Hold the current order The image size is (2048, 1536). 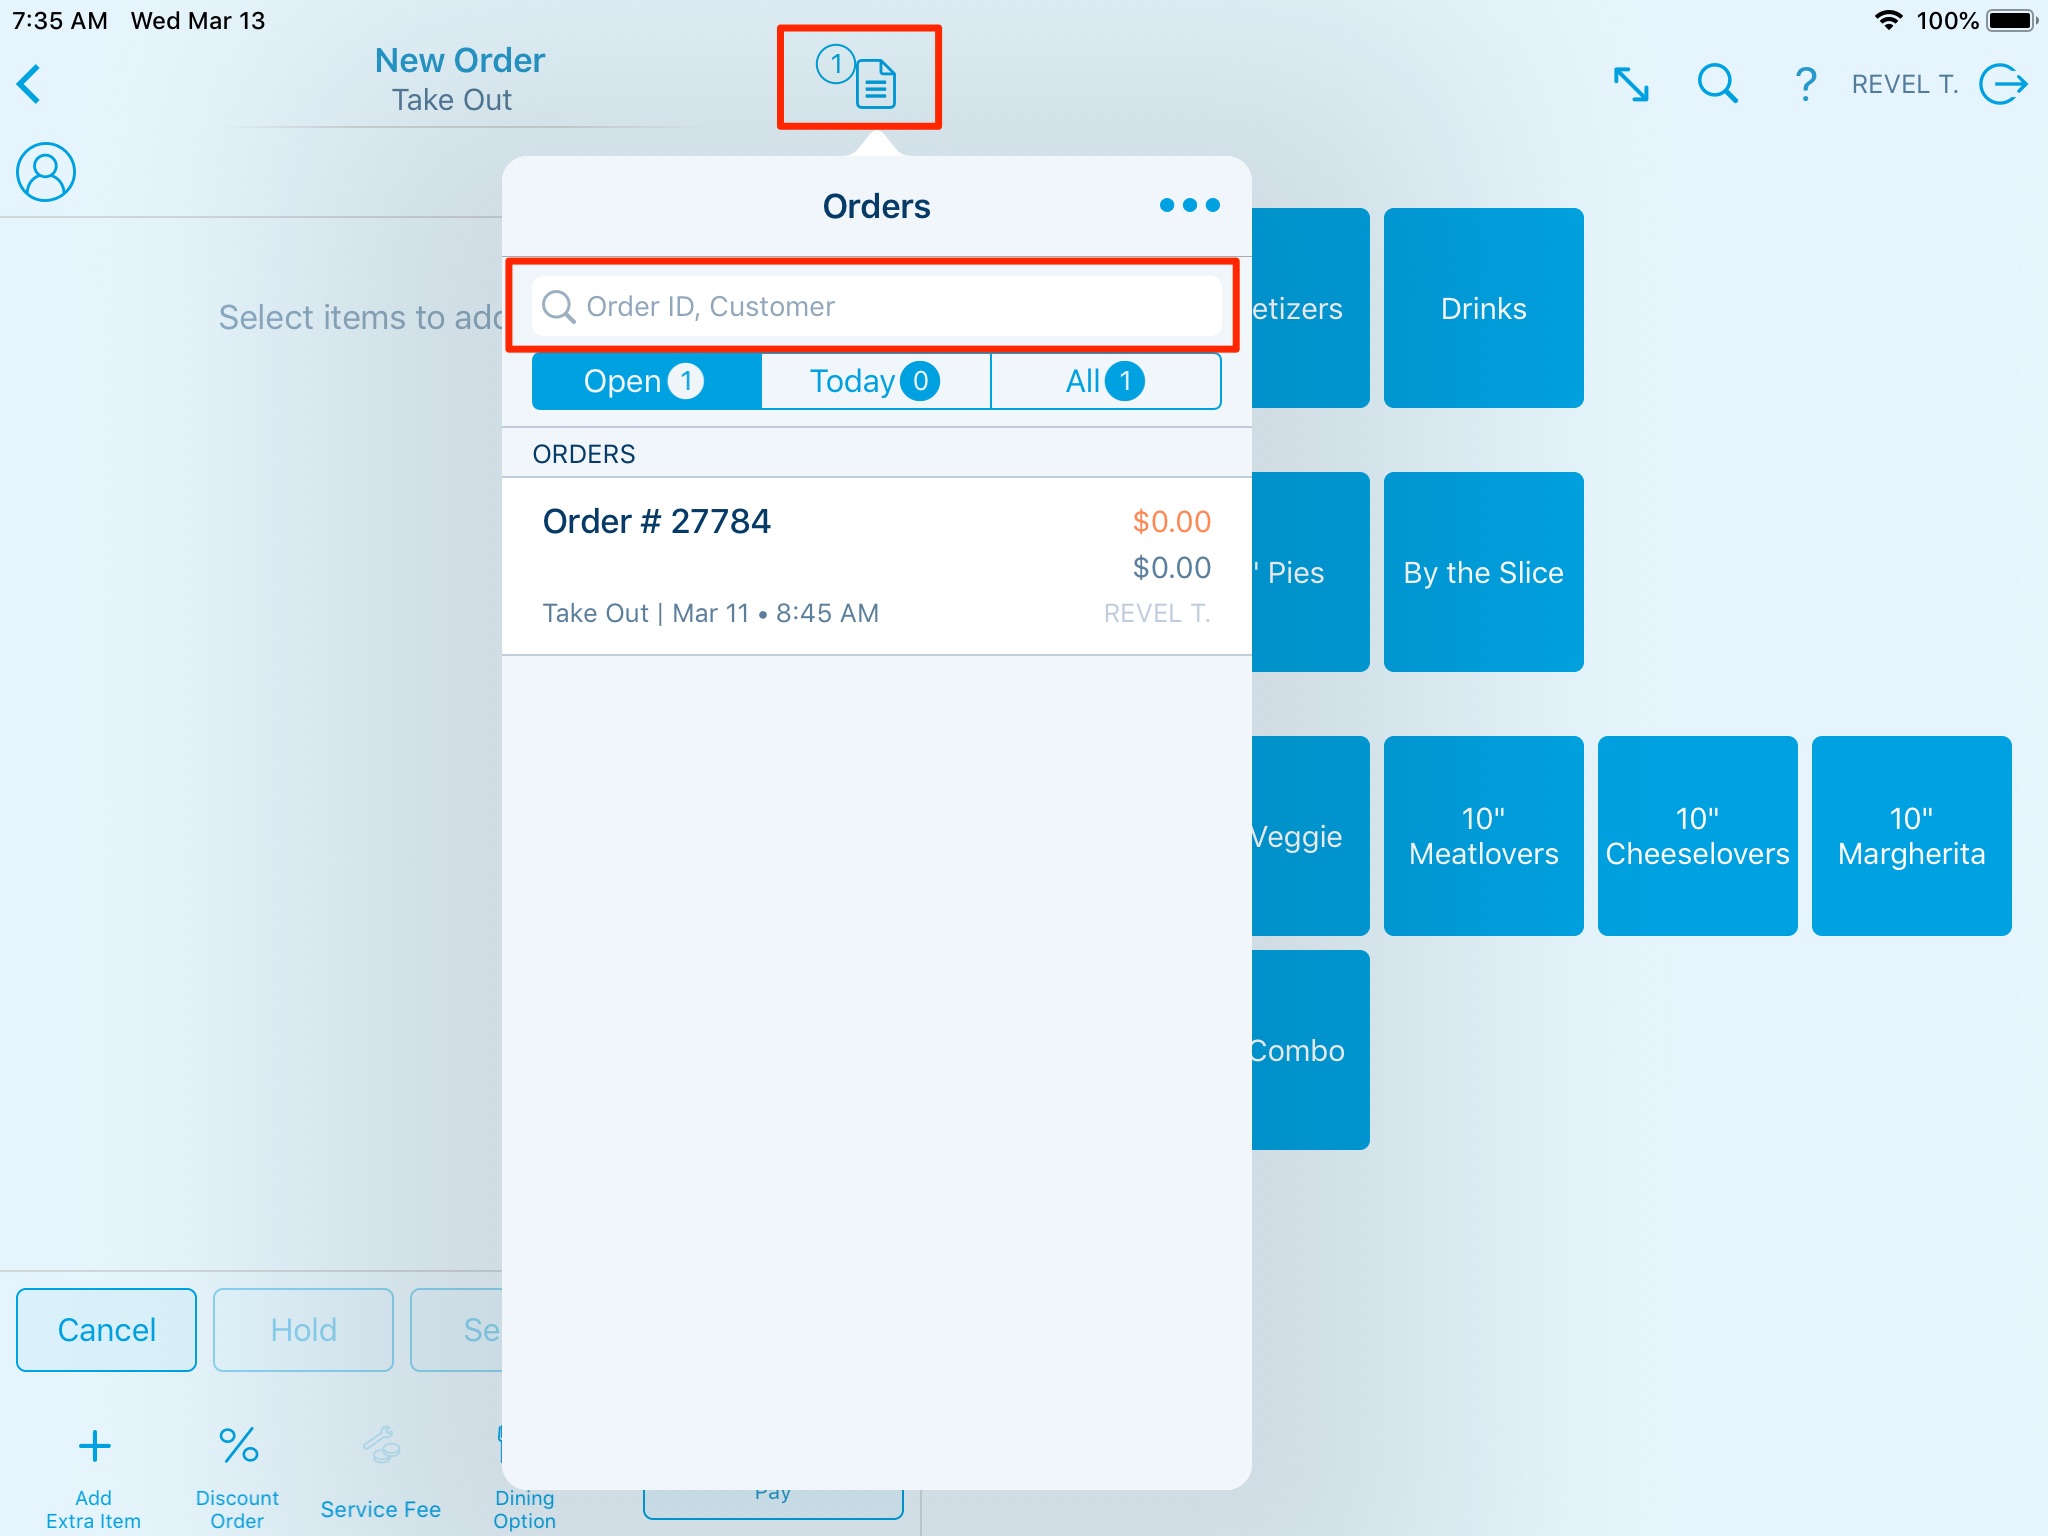[x=302, y=1329]
